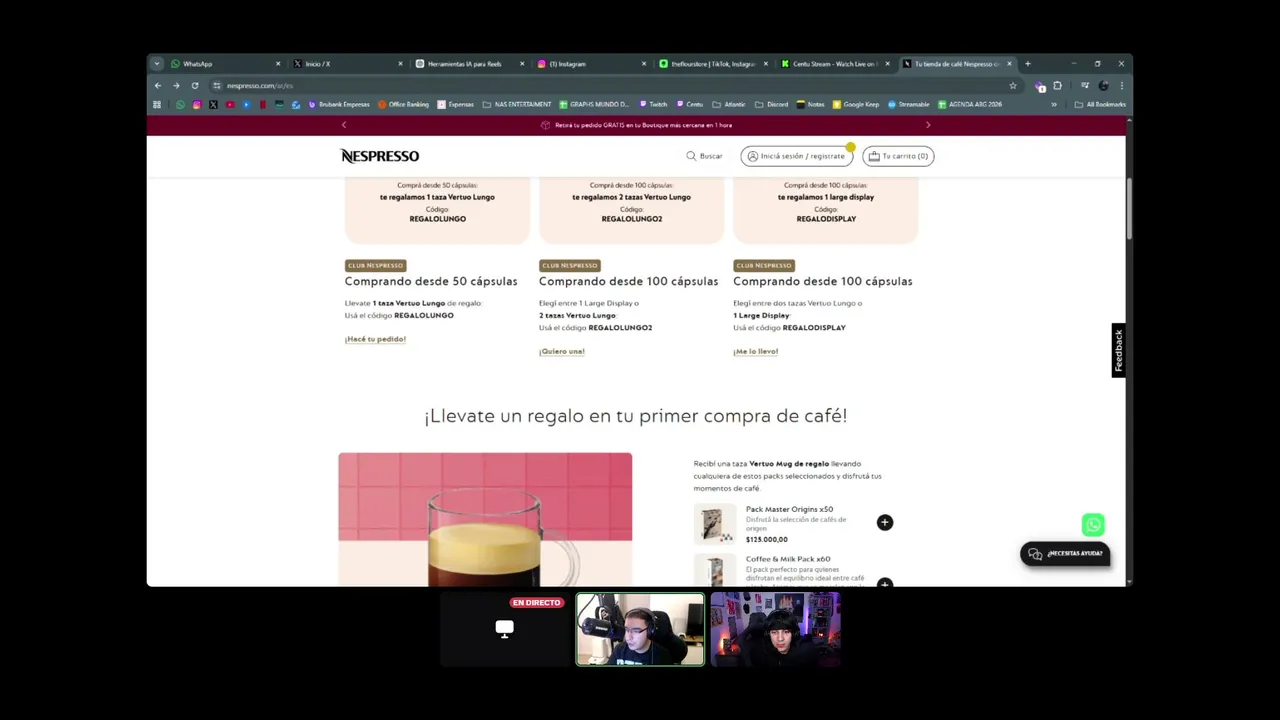Open the ¿Necesitas ayuda? chat
Viewport: 1280px width, 720px height.
pyautogui.click(x=1065, y=554)
